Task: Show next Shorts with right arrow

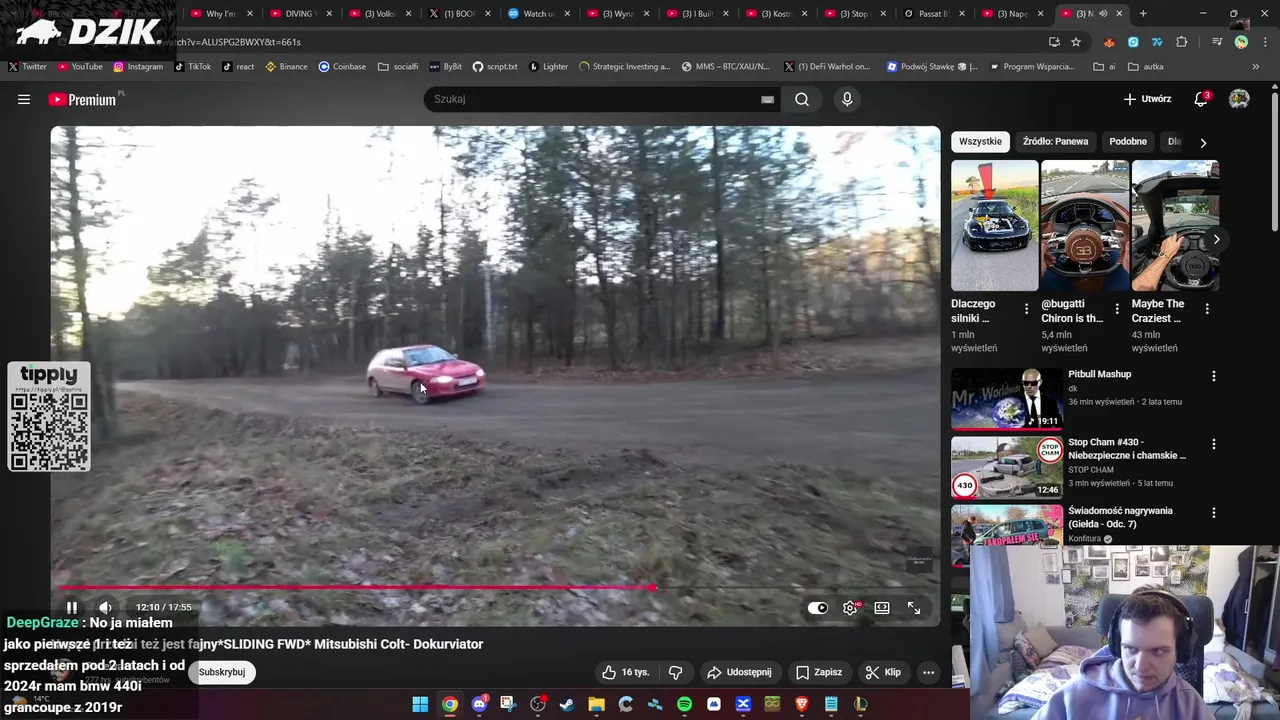Action: [x=1216, y=240]
